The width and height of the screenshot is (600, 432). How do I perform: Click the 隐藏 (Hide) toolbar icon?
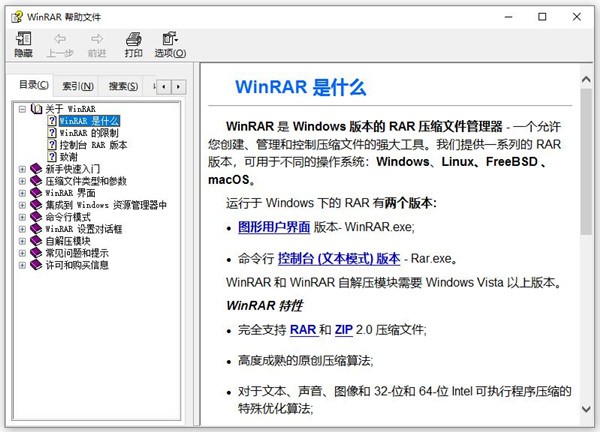click(x=23, y=39)
